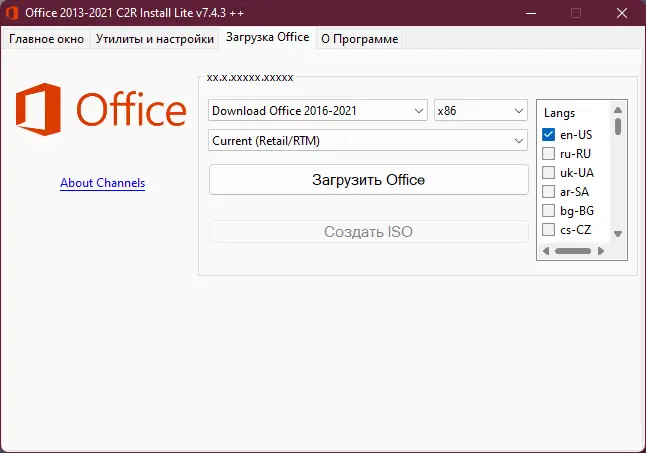Click the Langs horizontal scrollbar thumb
The width and height of the screenshot is (646, 453).
573,251
